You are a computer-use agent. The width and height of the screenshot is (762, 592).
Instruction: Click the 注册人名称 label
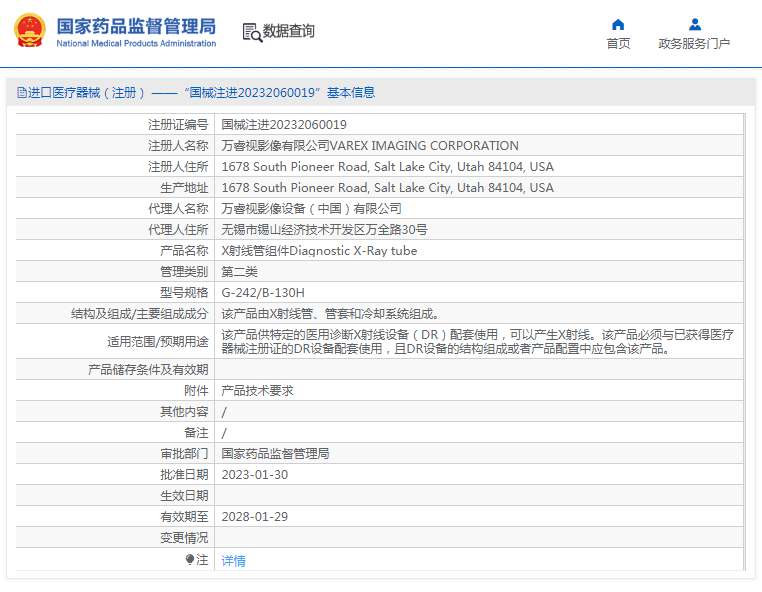click(x=178, y=146)
